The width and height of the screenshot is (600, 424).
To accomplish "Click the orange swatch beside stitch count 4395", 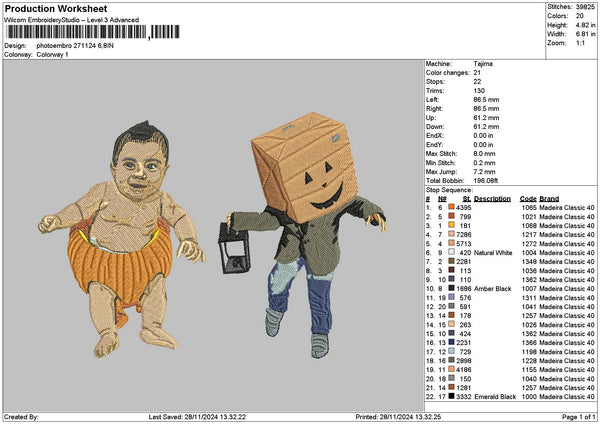I will point(452,207).
